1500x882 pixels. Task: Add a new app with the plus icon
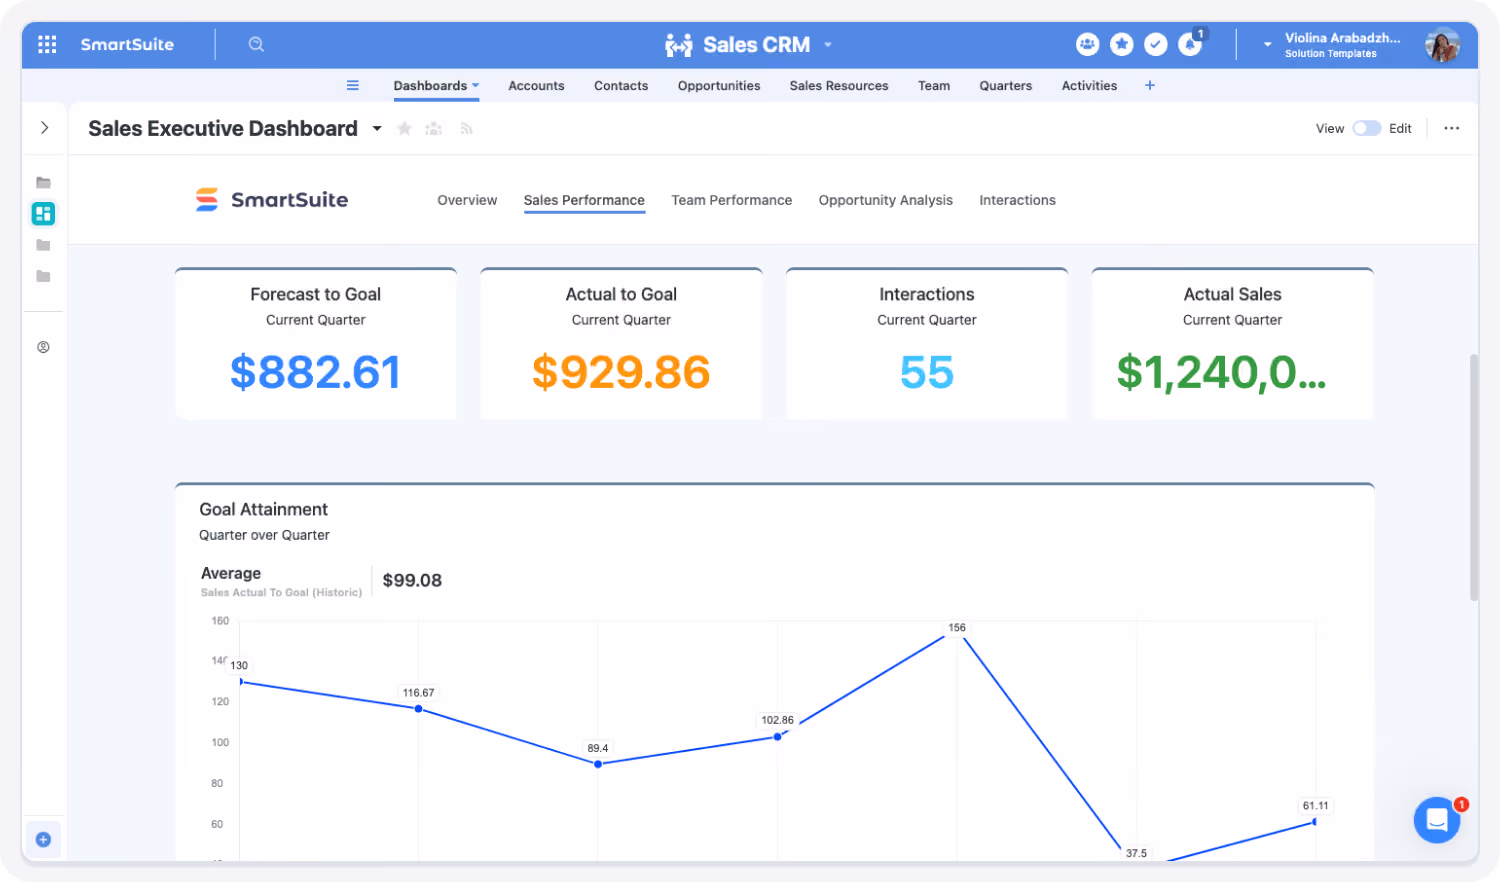1150,86
